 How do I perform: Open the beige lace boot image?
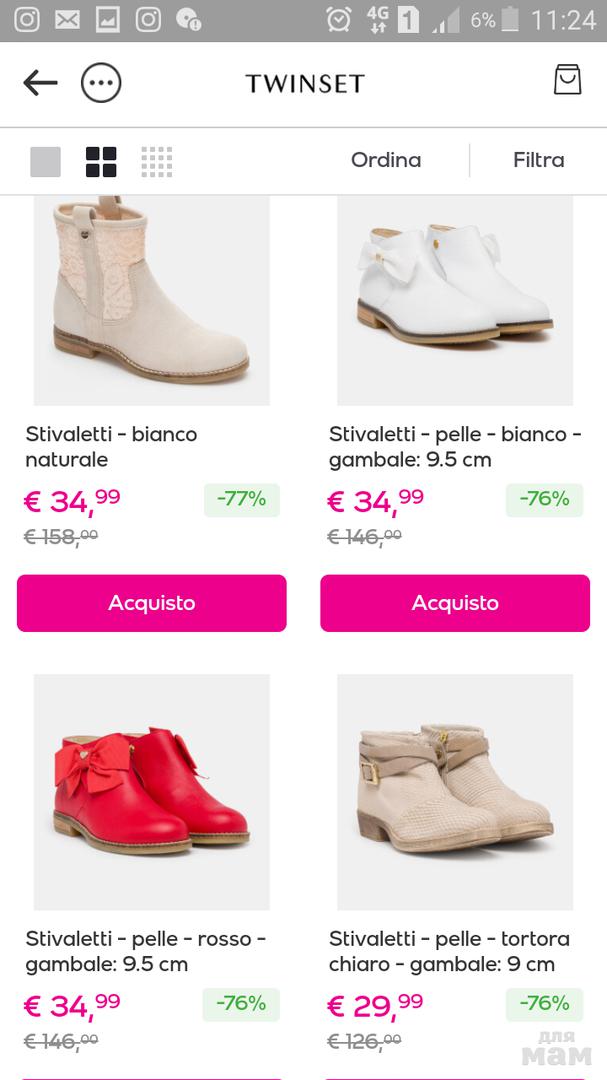coord(152,300)
